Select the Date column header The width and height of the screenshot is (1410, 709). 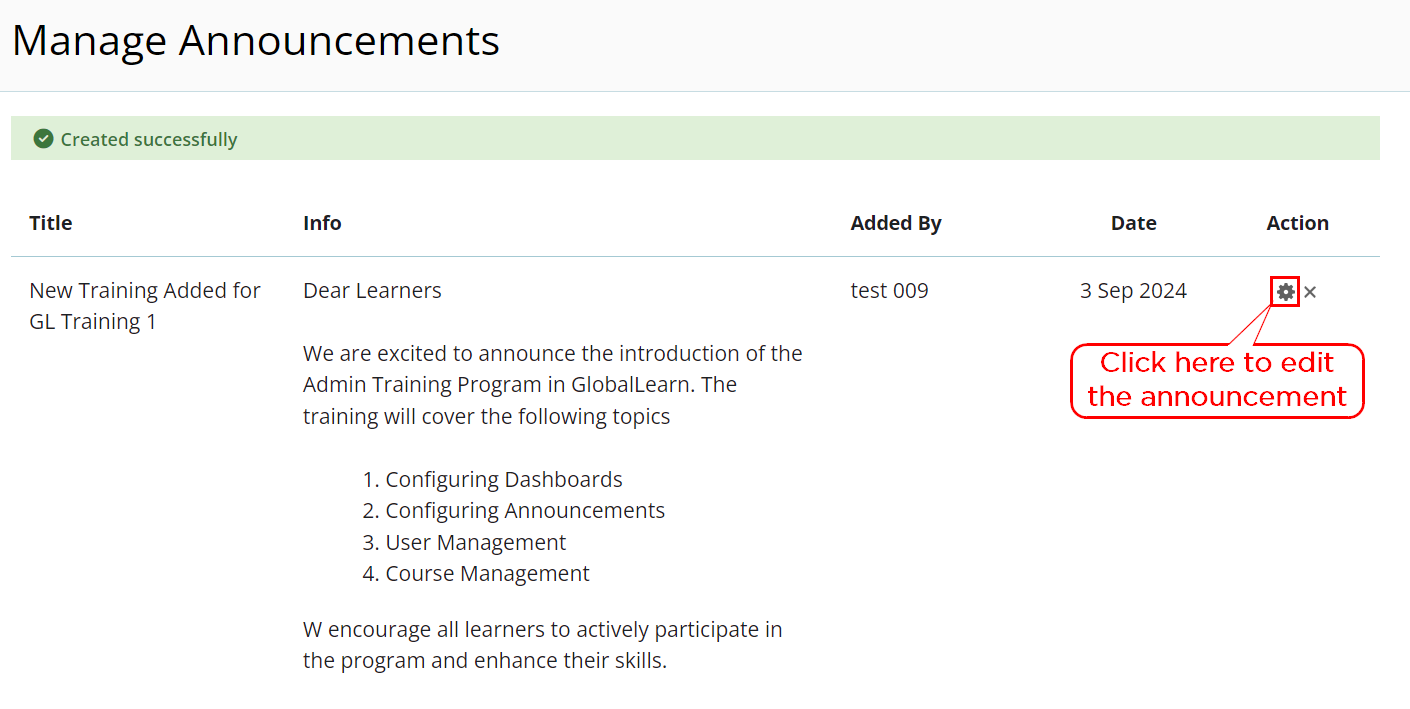click(x=1133, y=223)
